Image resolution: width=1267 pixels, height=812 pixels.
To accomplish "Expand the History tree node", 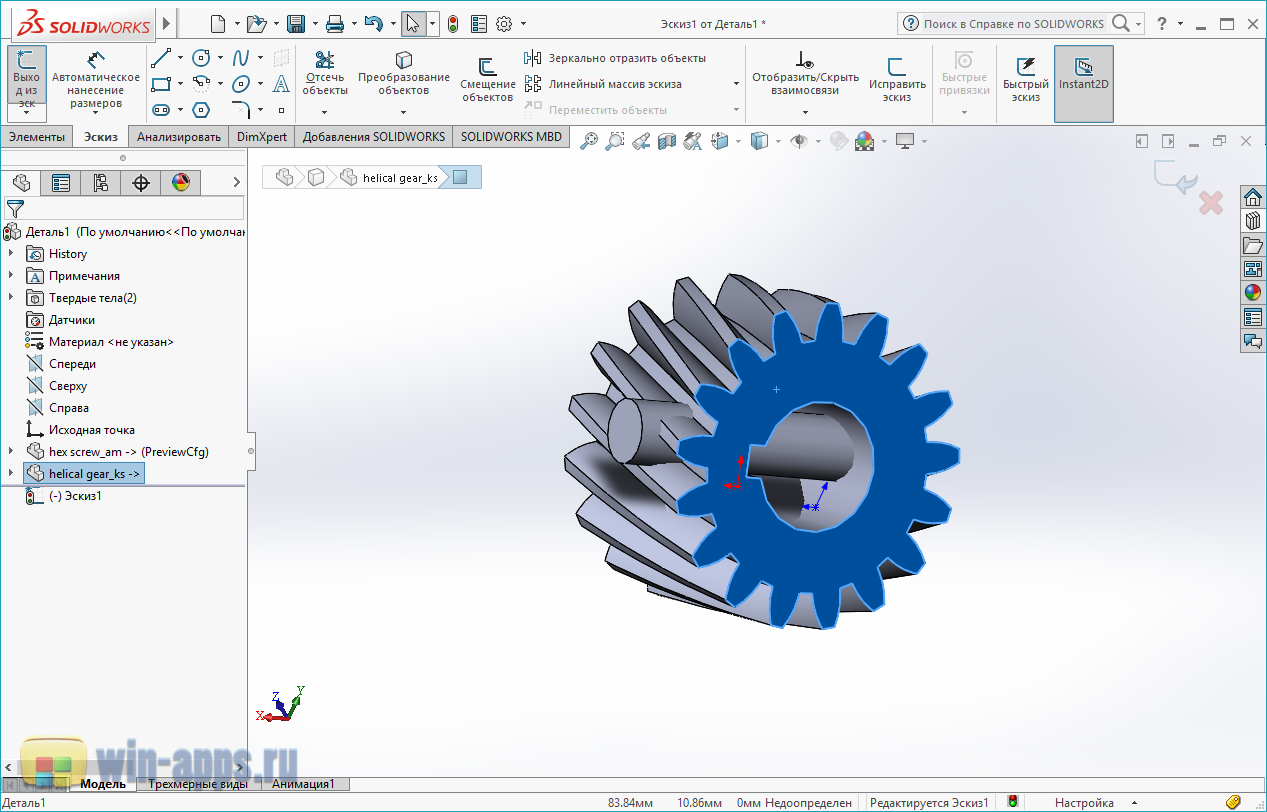I will [x=12, y=254].
